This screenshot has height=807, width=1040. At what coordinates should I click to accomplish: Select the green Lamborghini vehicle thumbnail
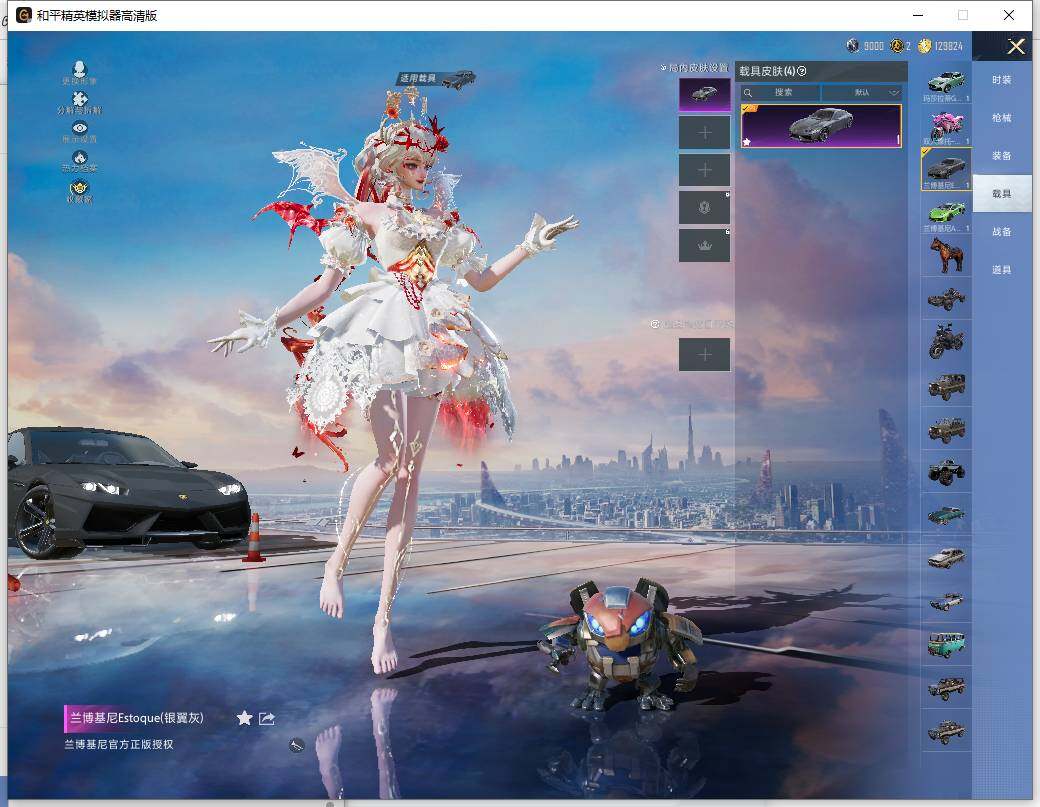[x=945, y=212]
